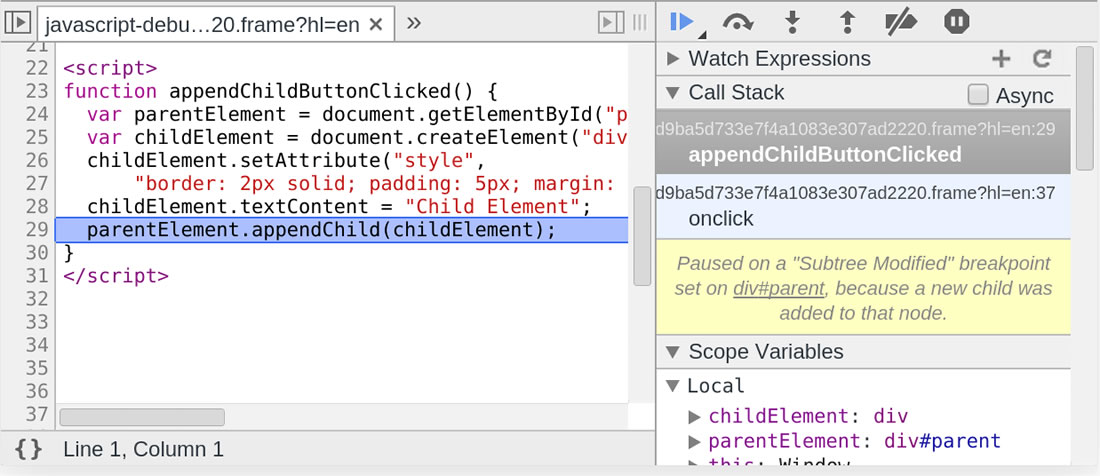Step into next function call
The height and width of the screenshot is (476, 1100).
792,21
